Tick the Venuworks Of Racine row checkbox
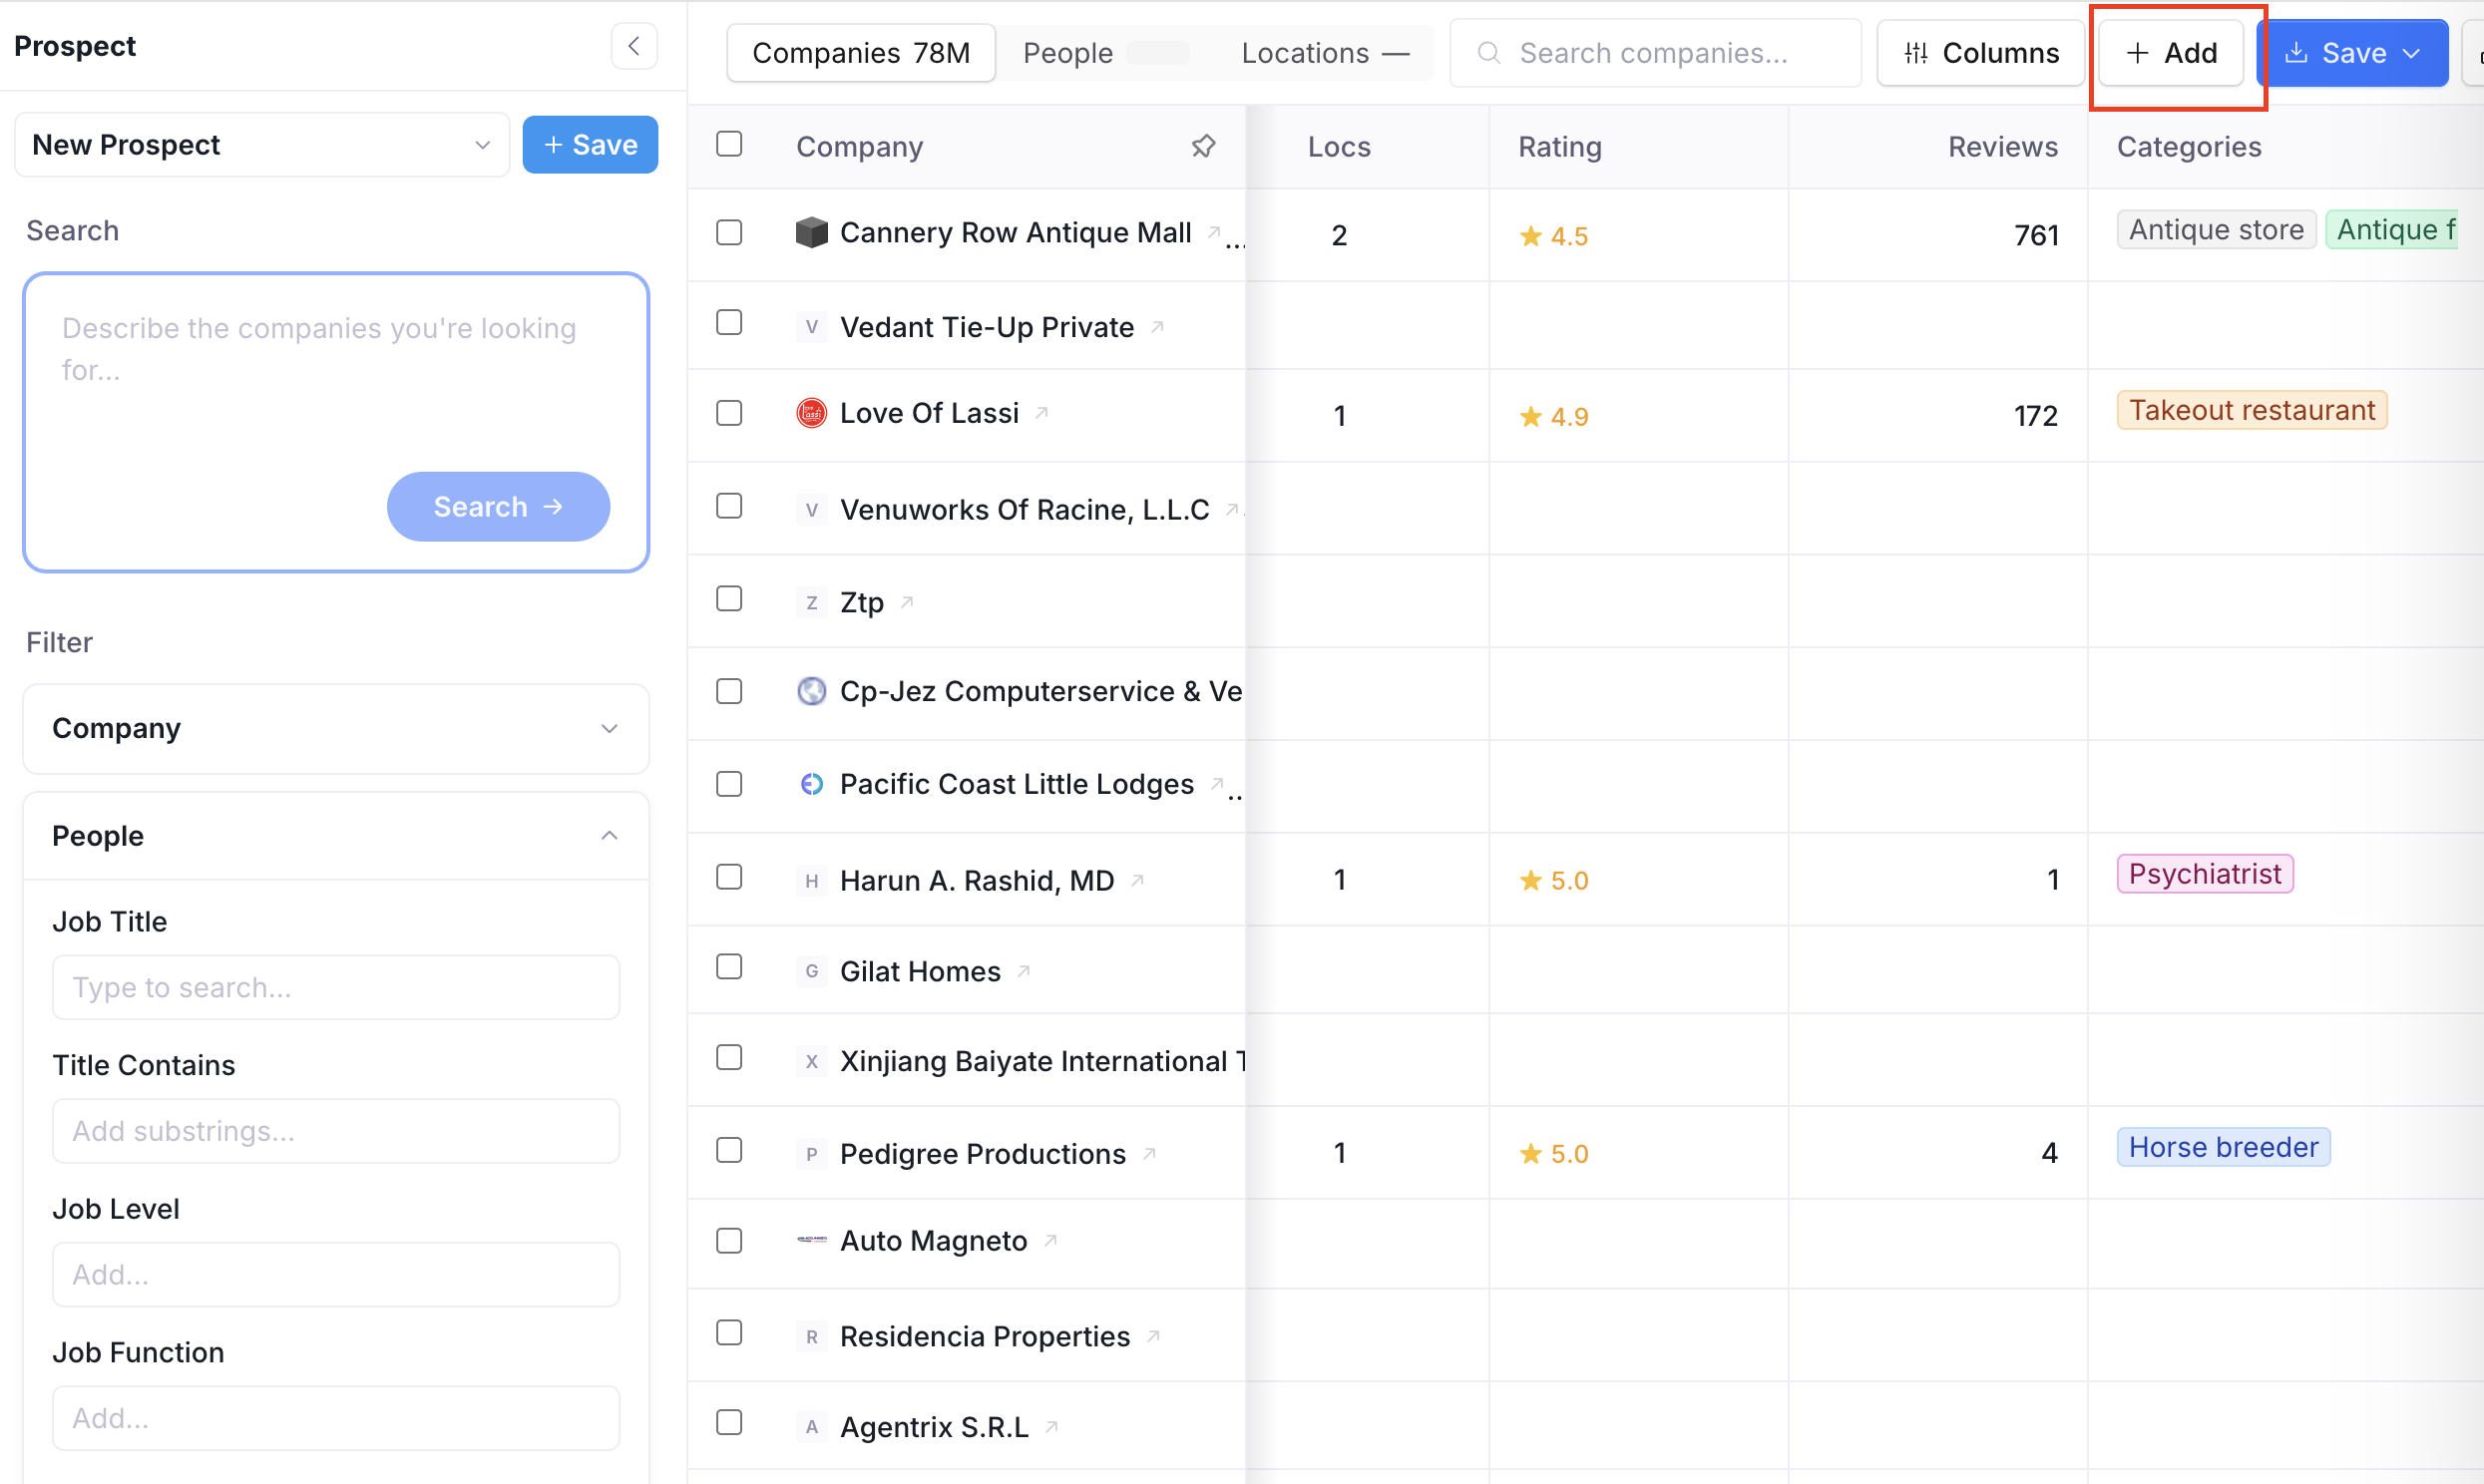The width and height of the screenshot is (2484, 1484). pyautogui.click(x=729, y=506)
